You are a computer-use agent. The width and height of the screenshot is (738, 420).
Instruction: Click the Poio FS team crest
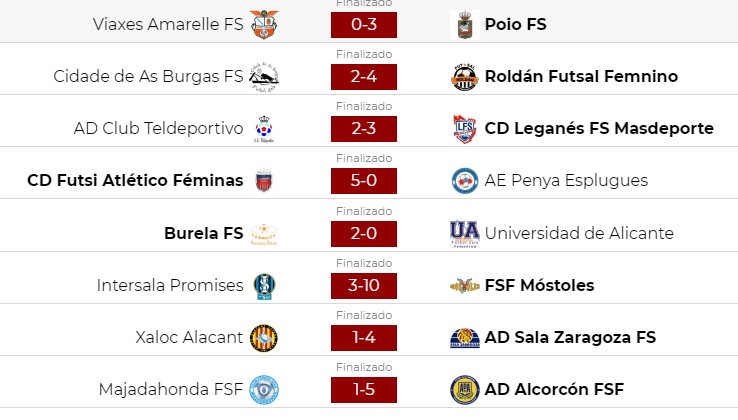coord(465,24)
